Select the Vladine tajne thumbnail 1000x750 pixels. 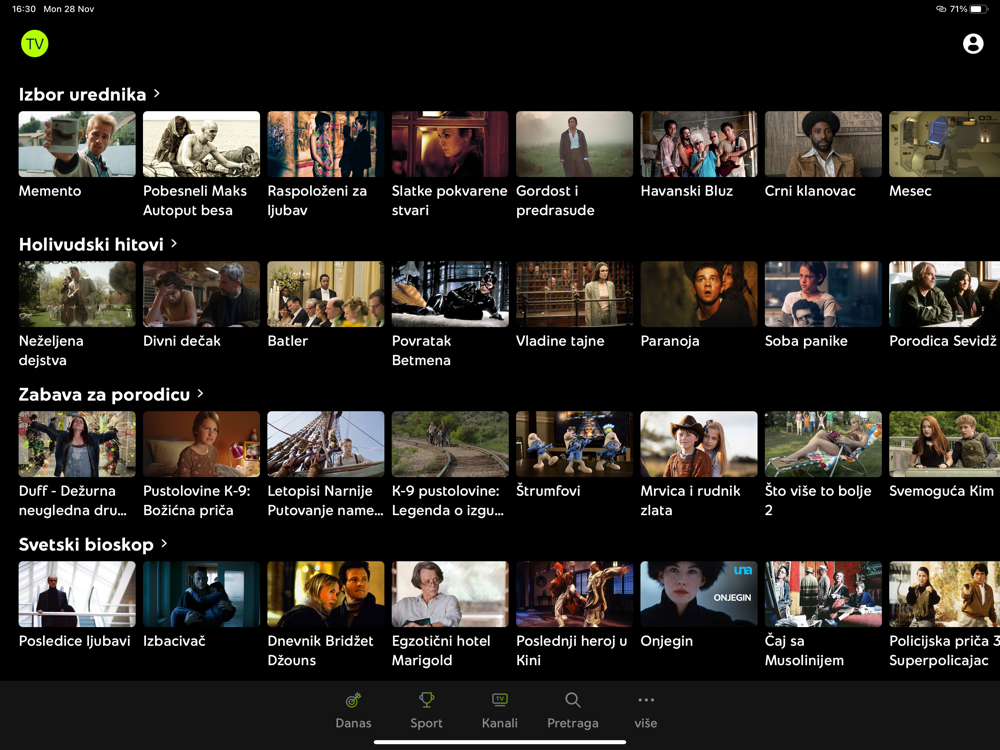pyautogui.click(x=575, y=294)
